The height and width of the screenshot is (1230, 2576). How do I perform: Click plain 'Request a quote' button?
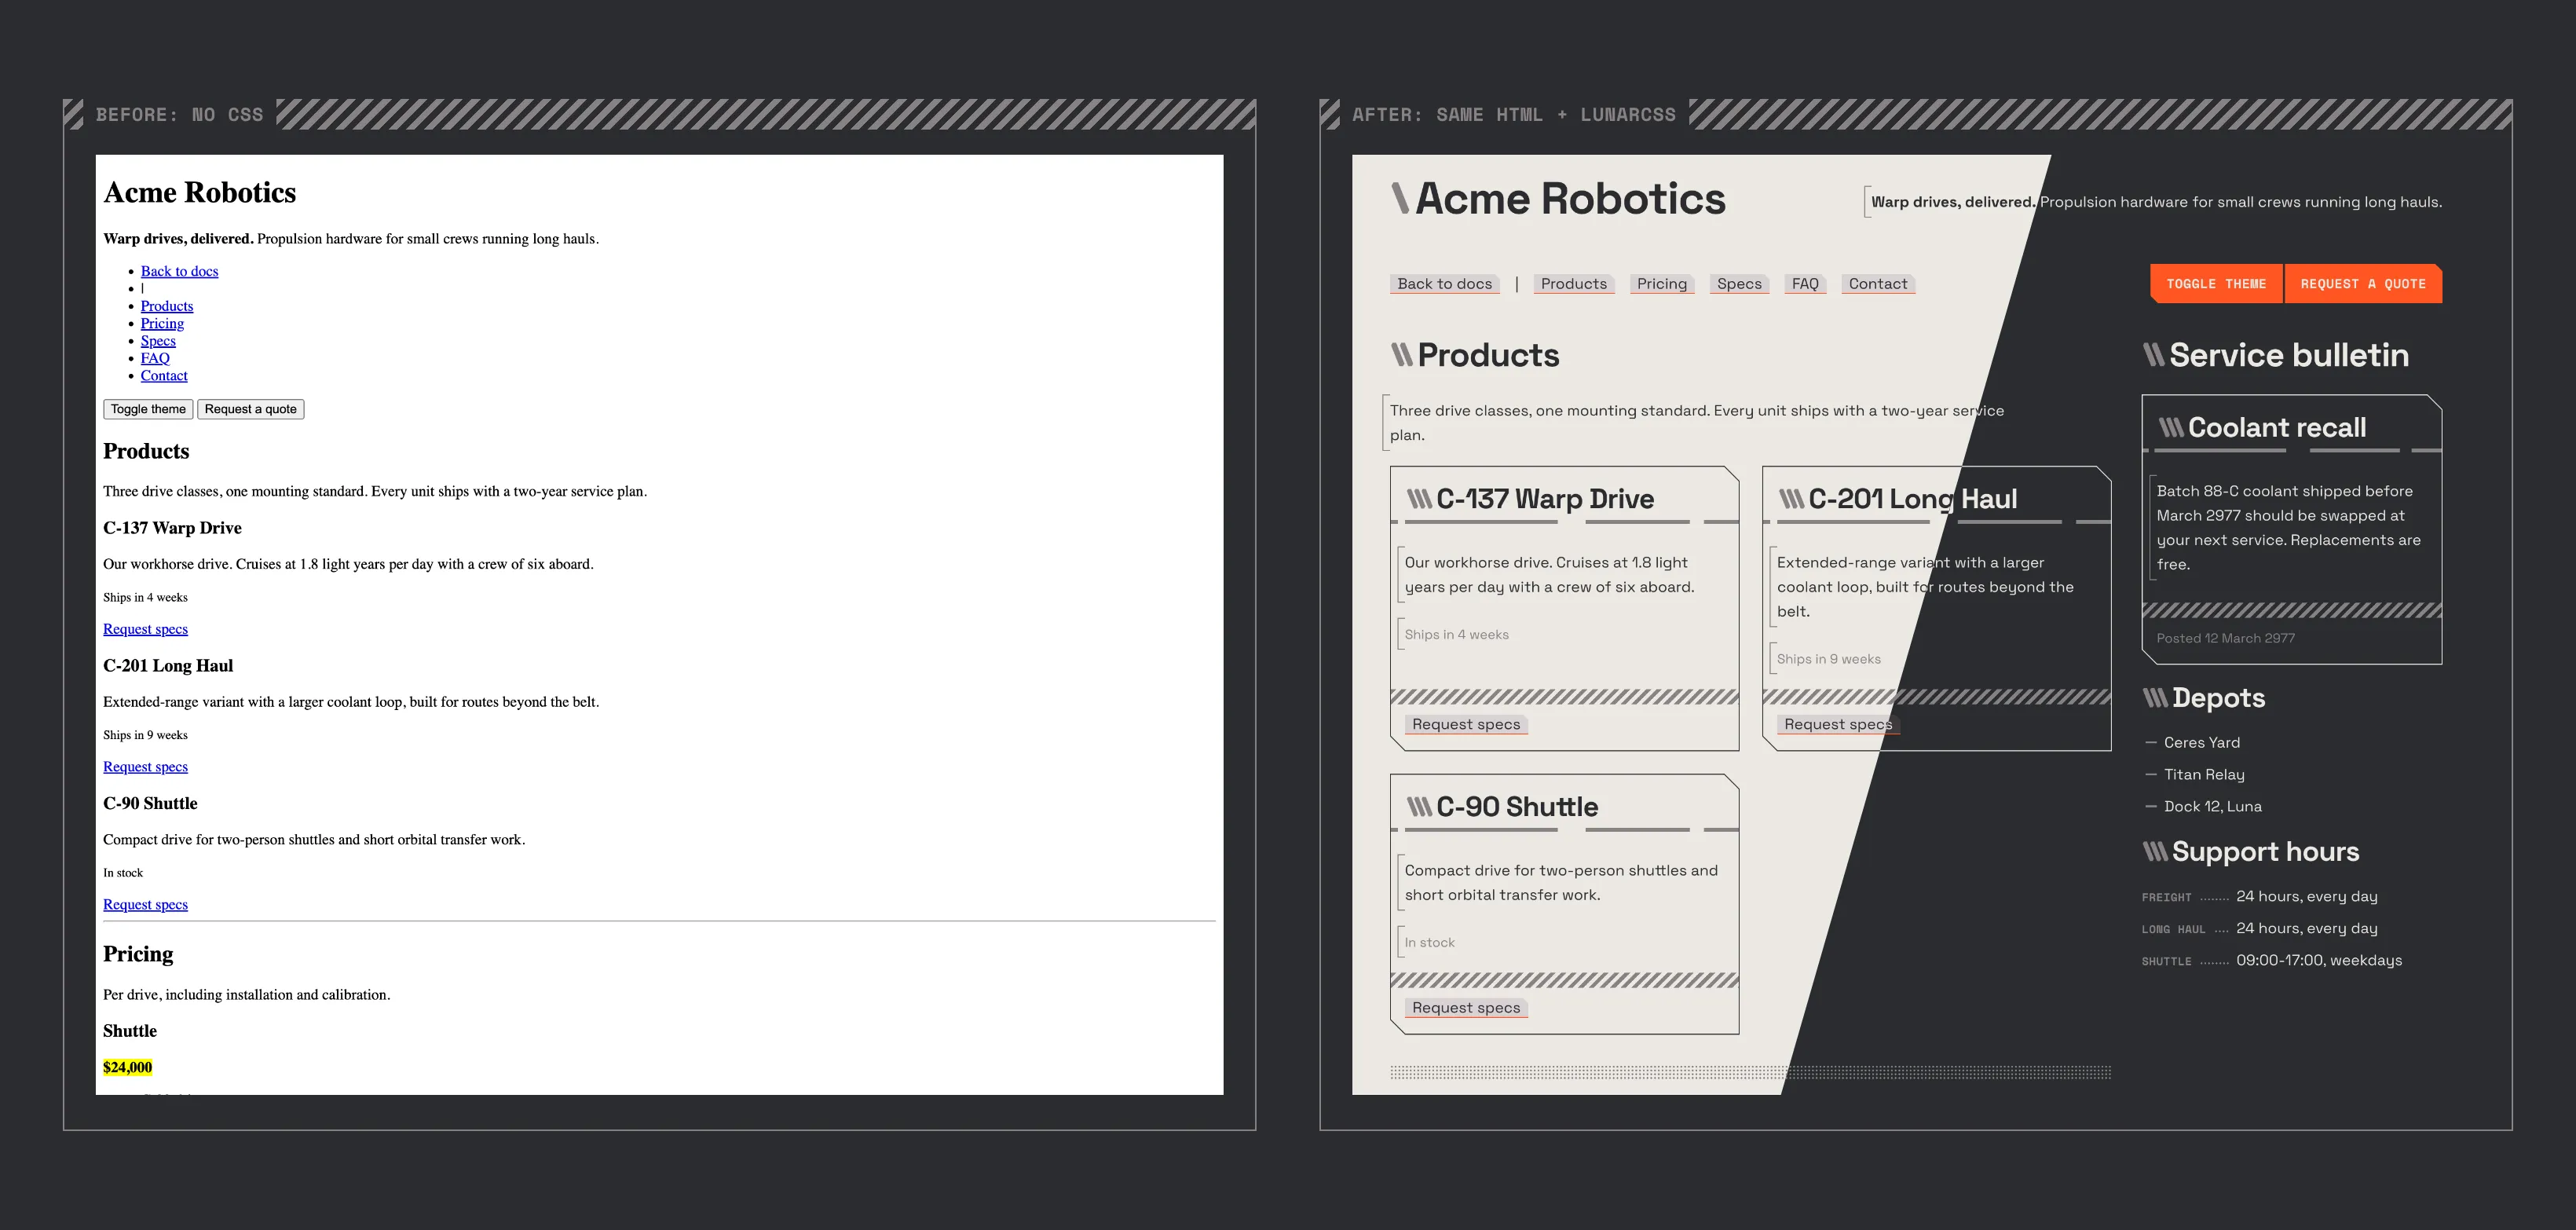(251, 409)
